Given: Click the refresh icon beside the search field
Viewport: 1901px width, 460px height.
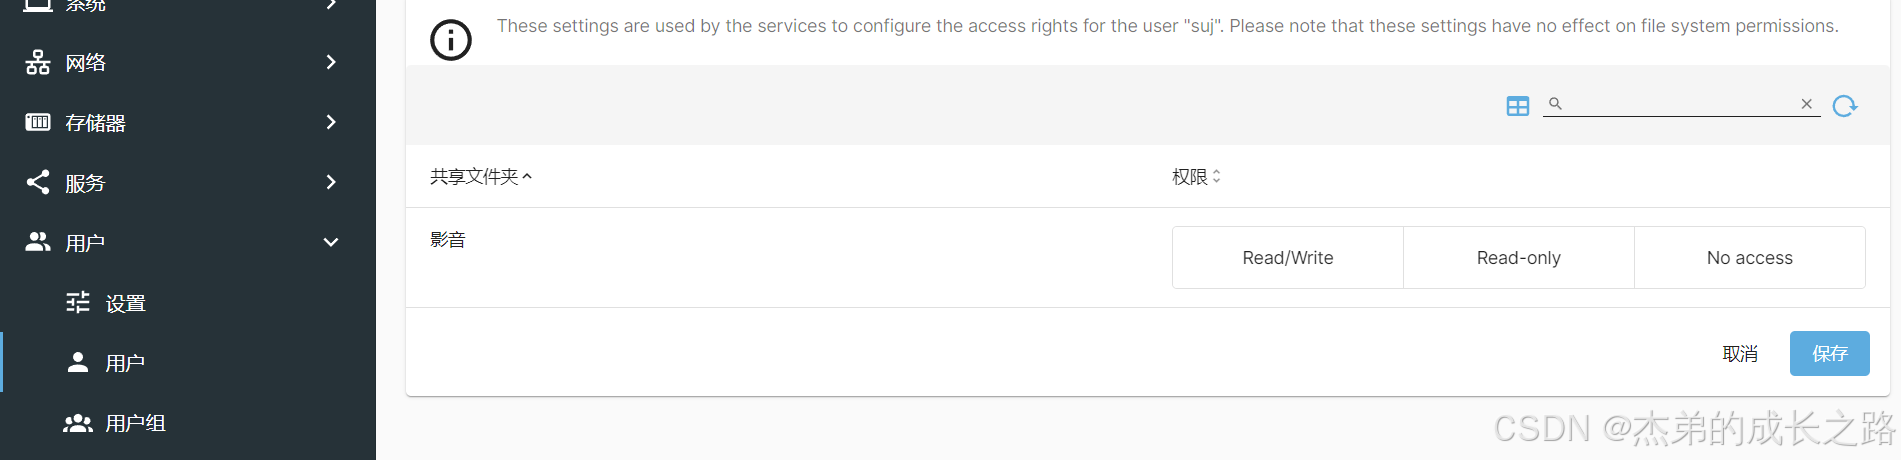Looking at the screenshot, I should coord(1845,106).
